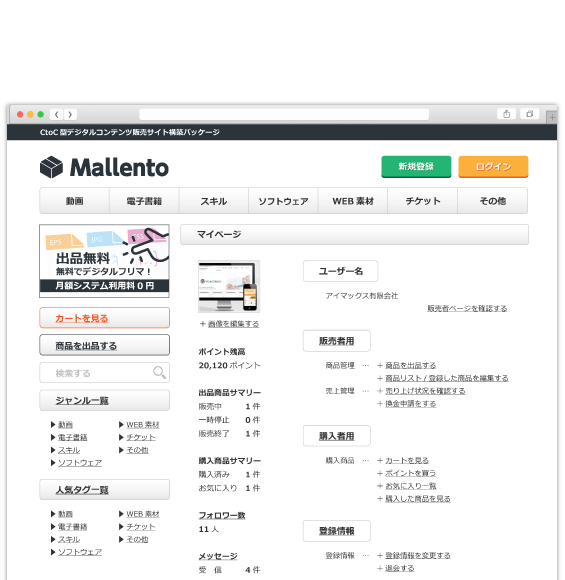
Task: Click 販売者ページを確認する link
Action: click(467, 308)
